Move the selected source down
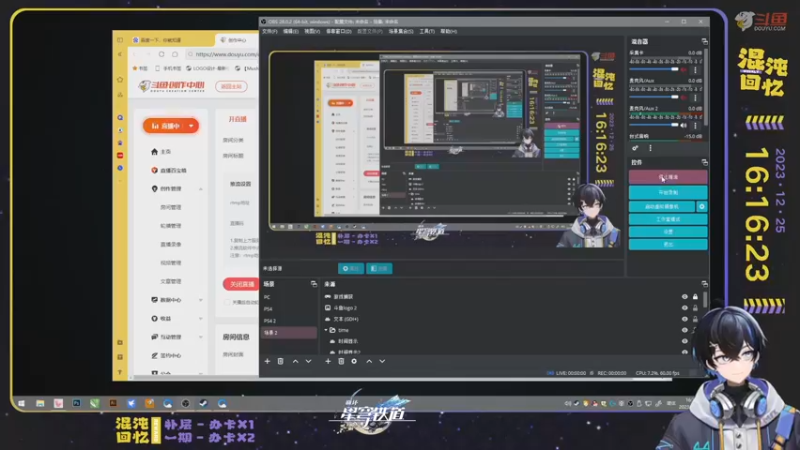Viewport: 800px width, 450px height. pyautogui.click(x=382, y=361)
